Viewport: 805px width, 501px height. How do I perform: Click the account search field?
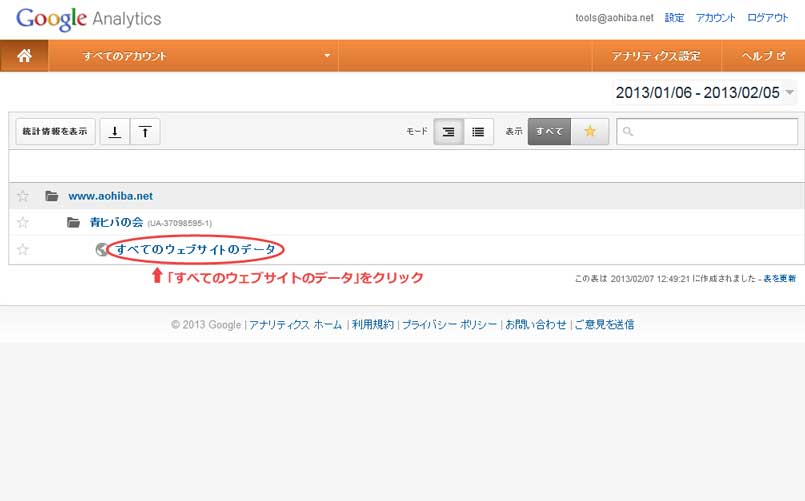click(707, 131)
